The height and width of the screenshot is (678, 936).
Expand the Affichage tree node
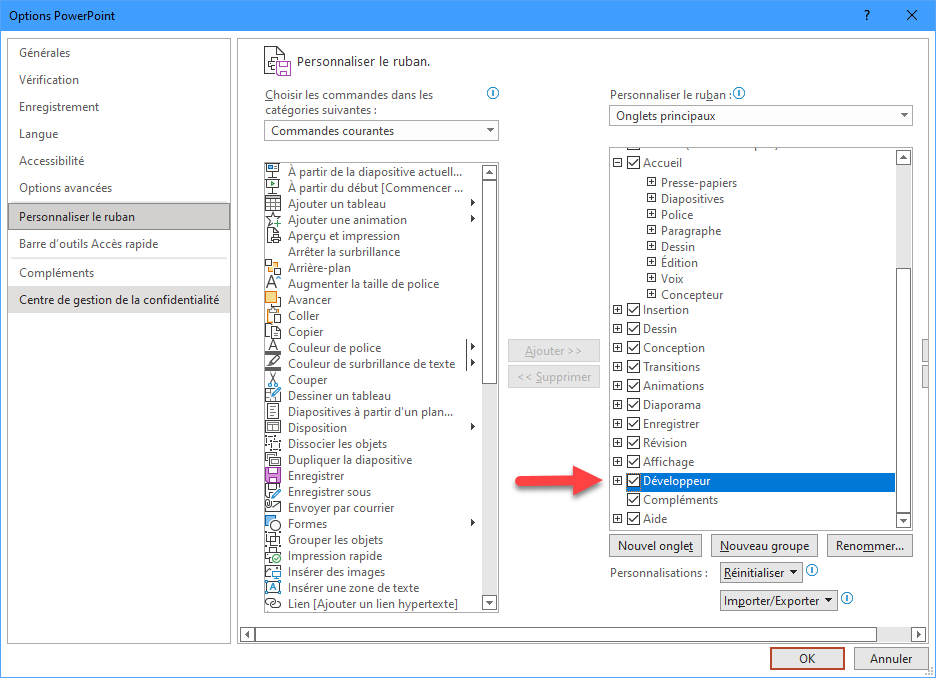tap(617, 461)
